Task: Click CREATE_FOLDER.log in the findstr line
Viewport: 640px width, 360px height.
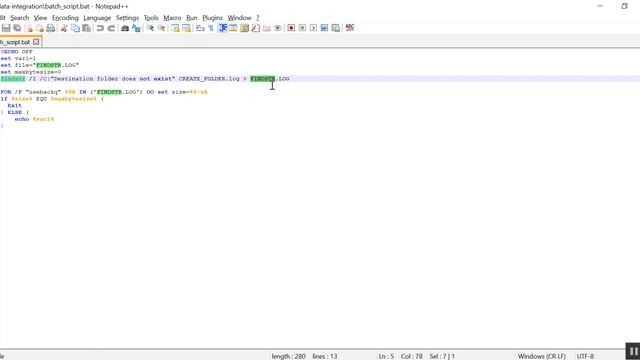Action: click(209, 79)
